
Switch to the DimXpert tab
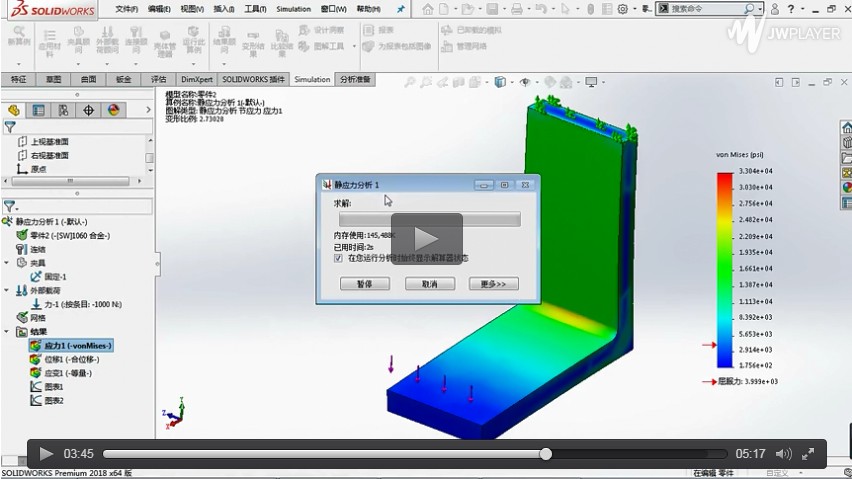[x=197, y=79]
